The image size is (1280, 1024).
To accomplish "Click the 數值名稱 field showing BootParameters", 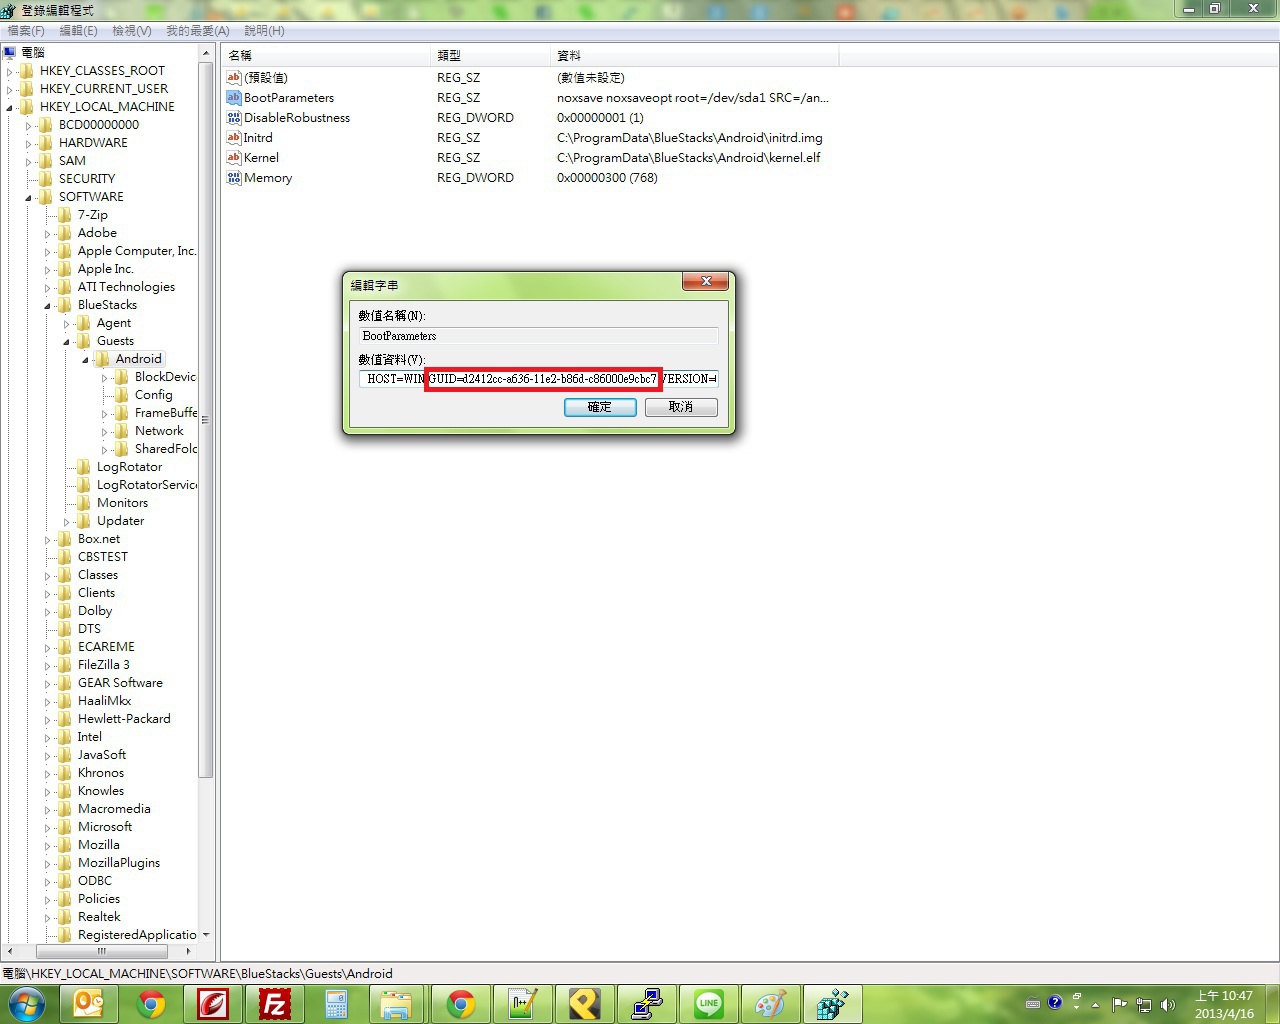I will [539, 336].
